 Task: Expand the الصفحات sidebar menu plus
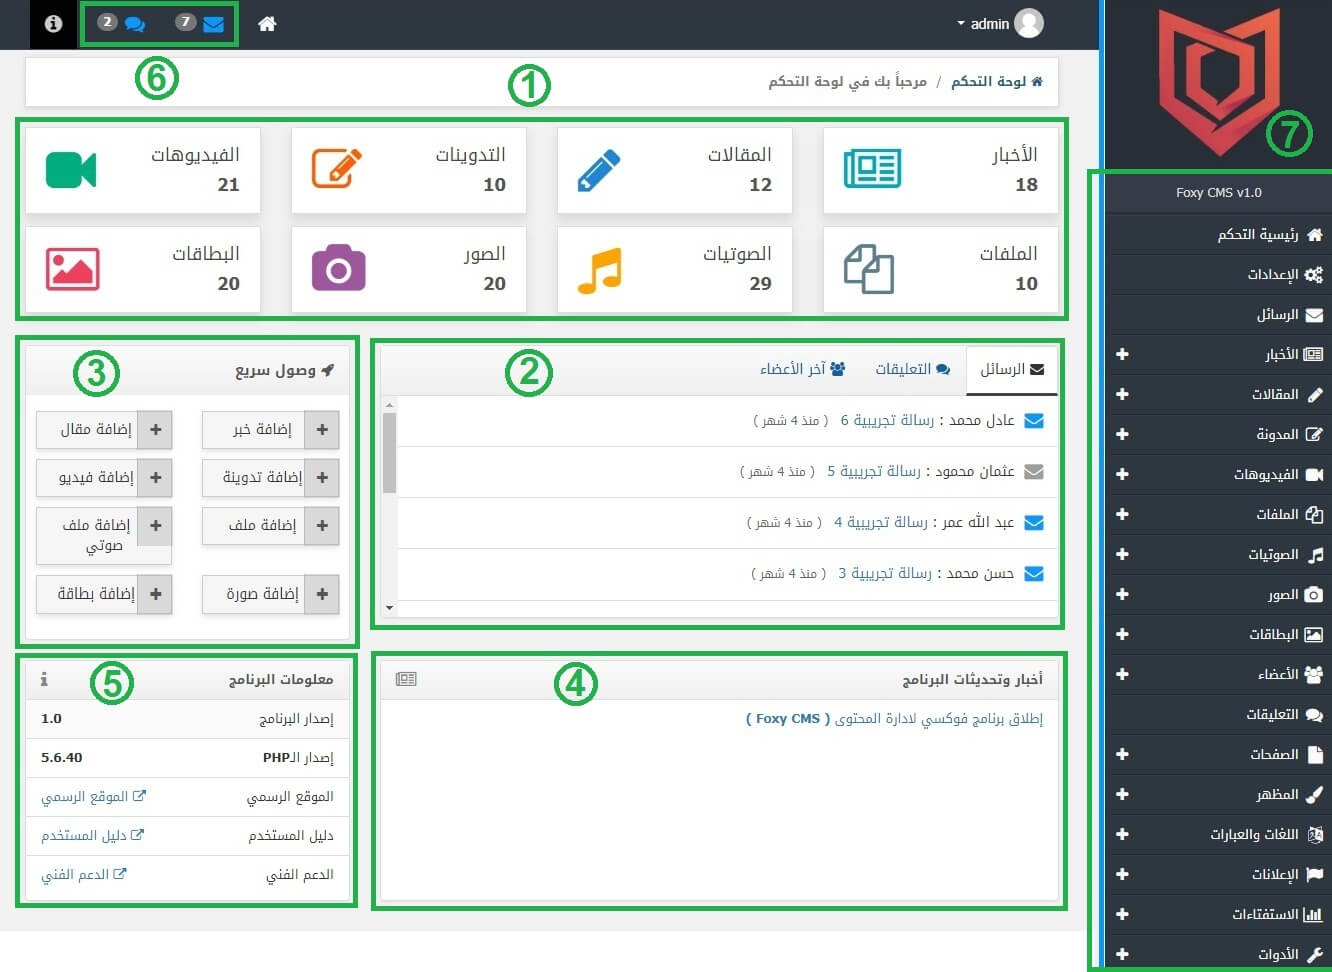[x=1122, y=754]
